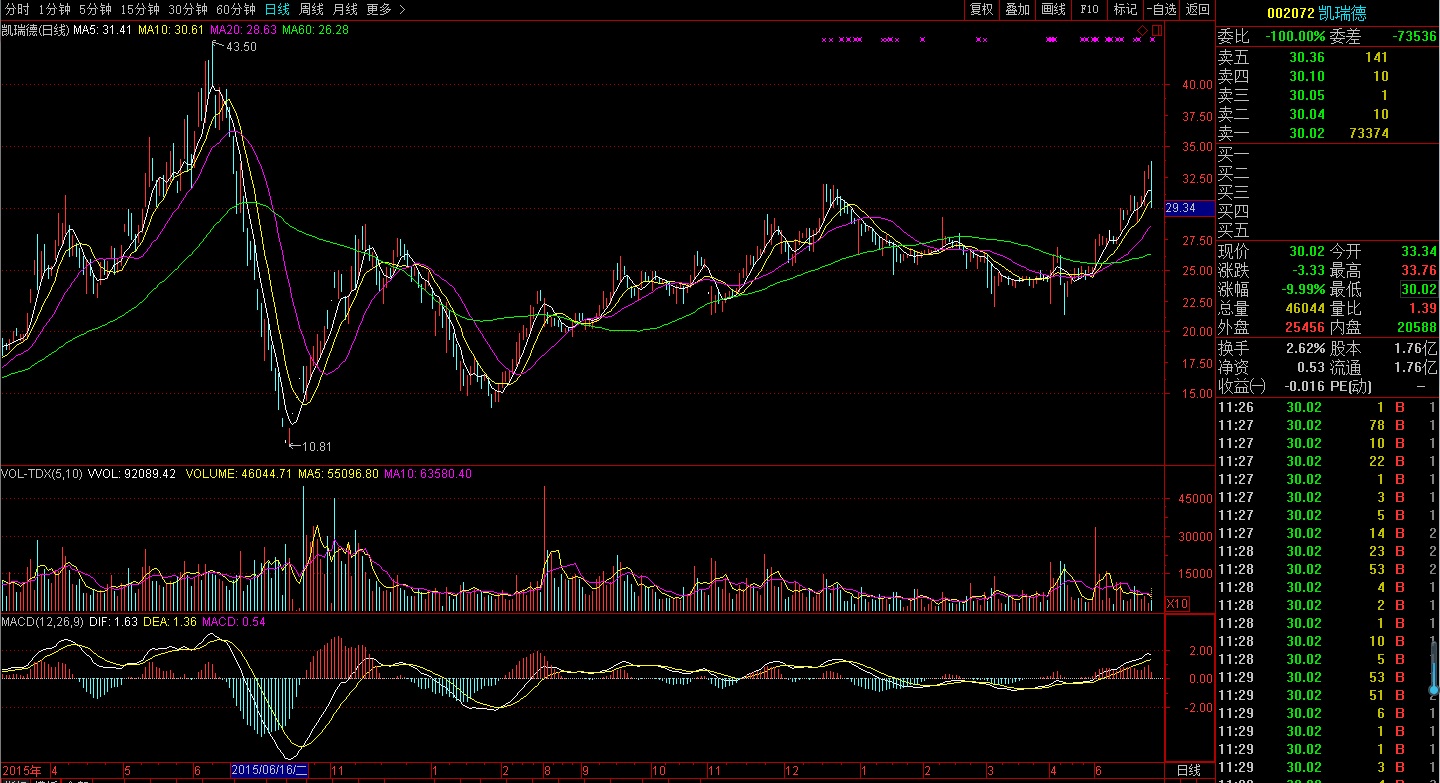Click the 外盘 value 25456

pos(1305,327)
